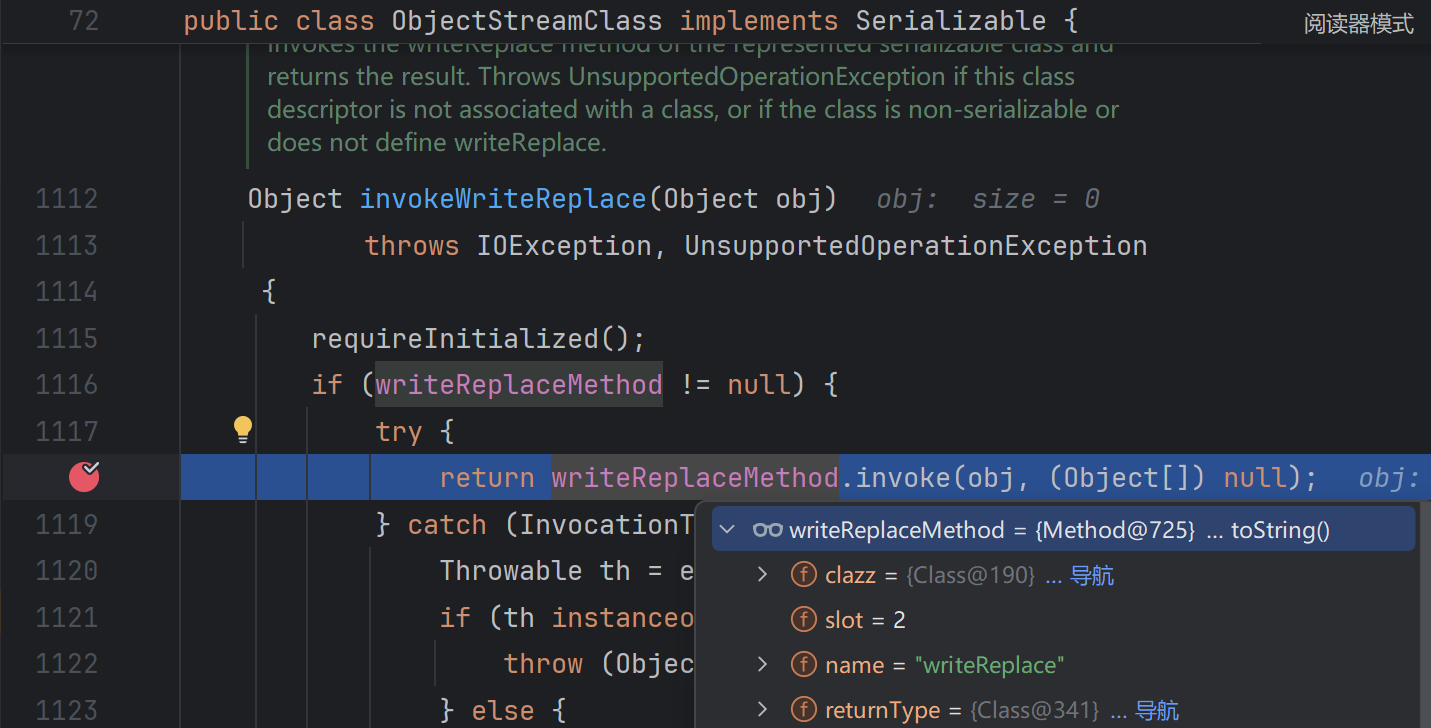The width and height of the screenshot is (1431, 728).
Task: Toggle 阅读器模式 reader mode
Action: 1358,24
